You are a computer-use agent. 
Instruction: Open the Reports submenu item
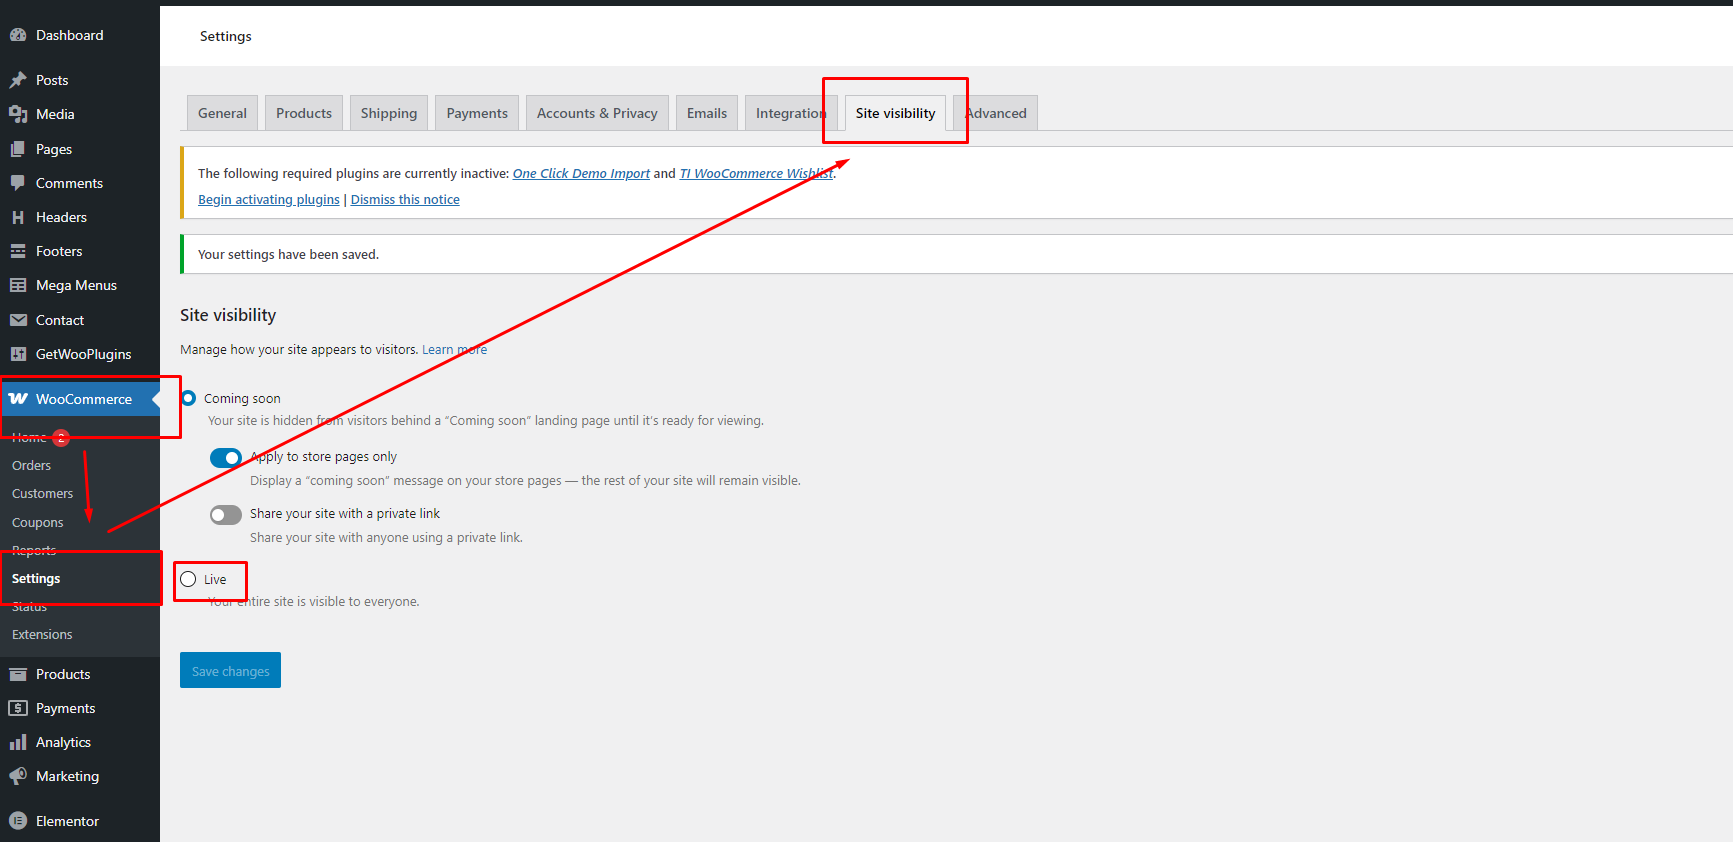tap(34, 550)
